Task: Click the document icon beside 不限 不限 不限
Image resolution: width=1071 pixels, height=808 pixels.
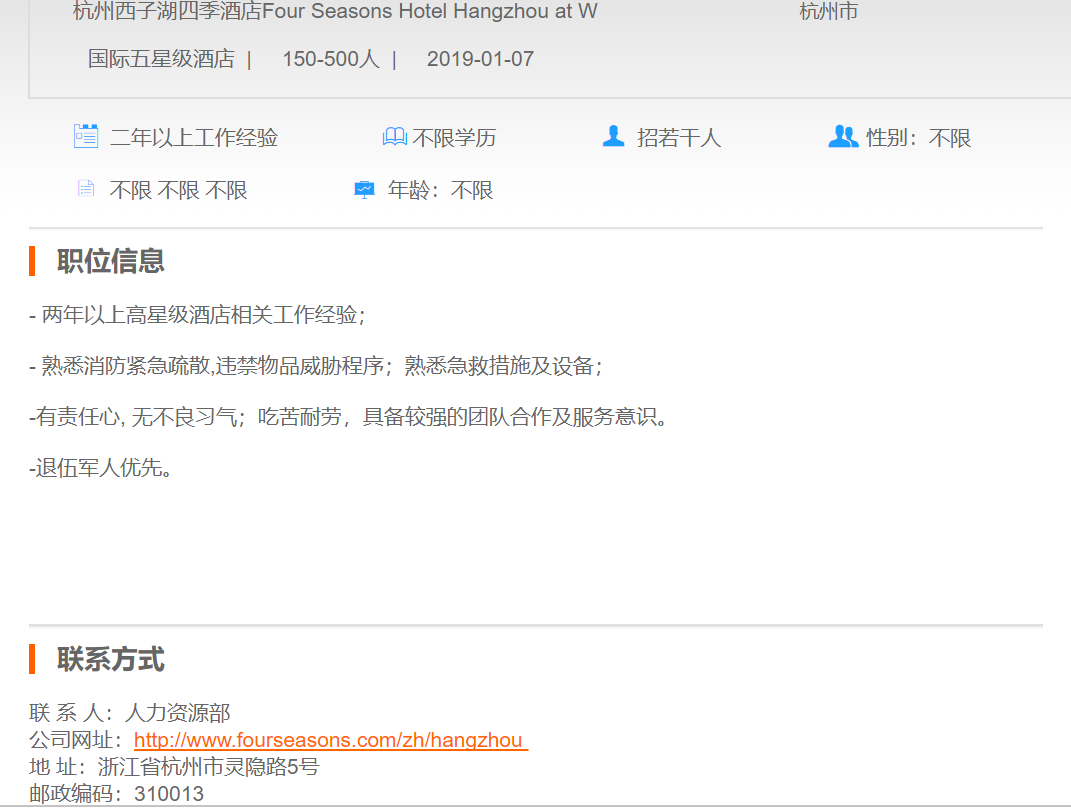Action: (x=86, y=189)
